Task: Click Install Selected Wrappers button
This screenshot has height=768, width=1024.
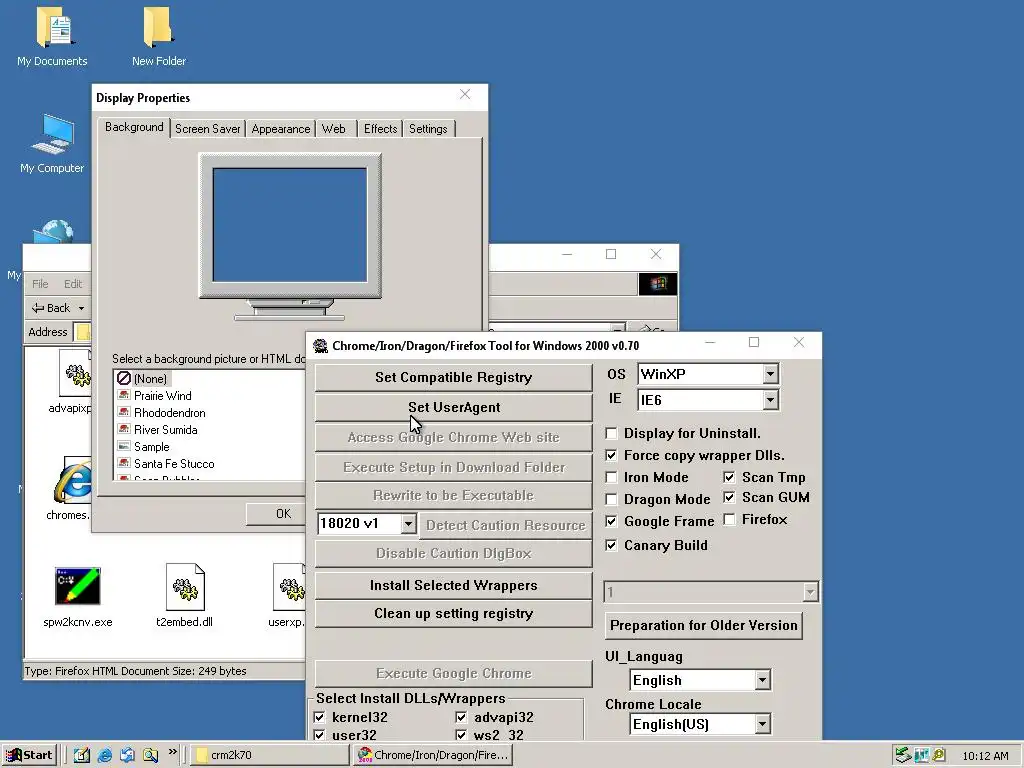Action: [x=453, y=585]
